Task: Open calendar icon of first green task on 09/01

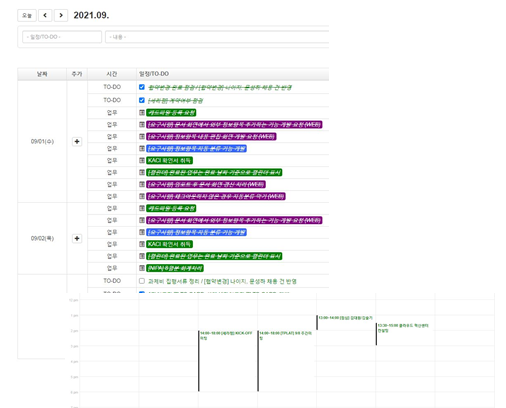Action: point(142,113)
